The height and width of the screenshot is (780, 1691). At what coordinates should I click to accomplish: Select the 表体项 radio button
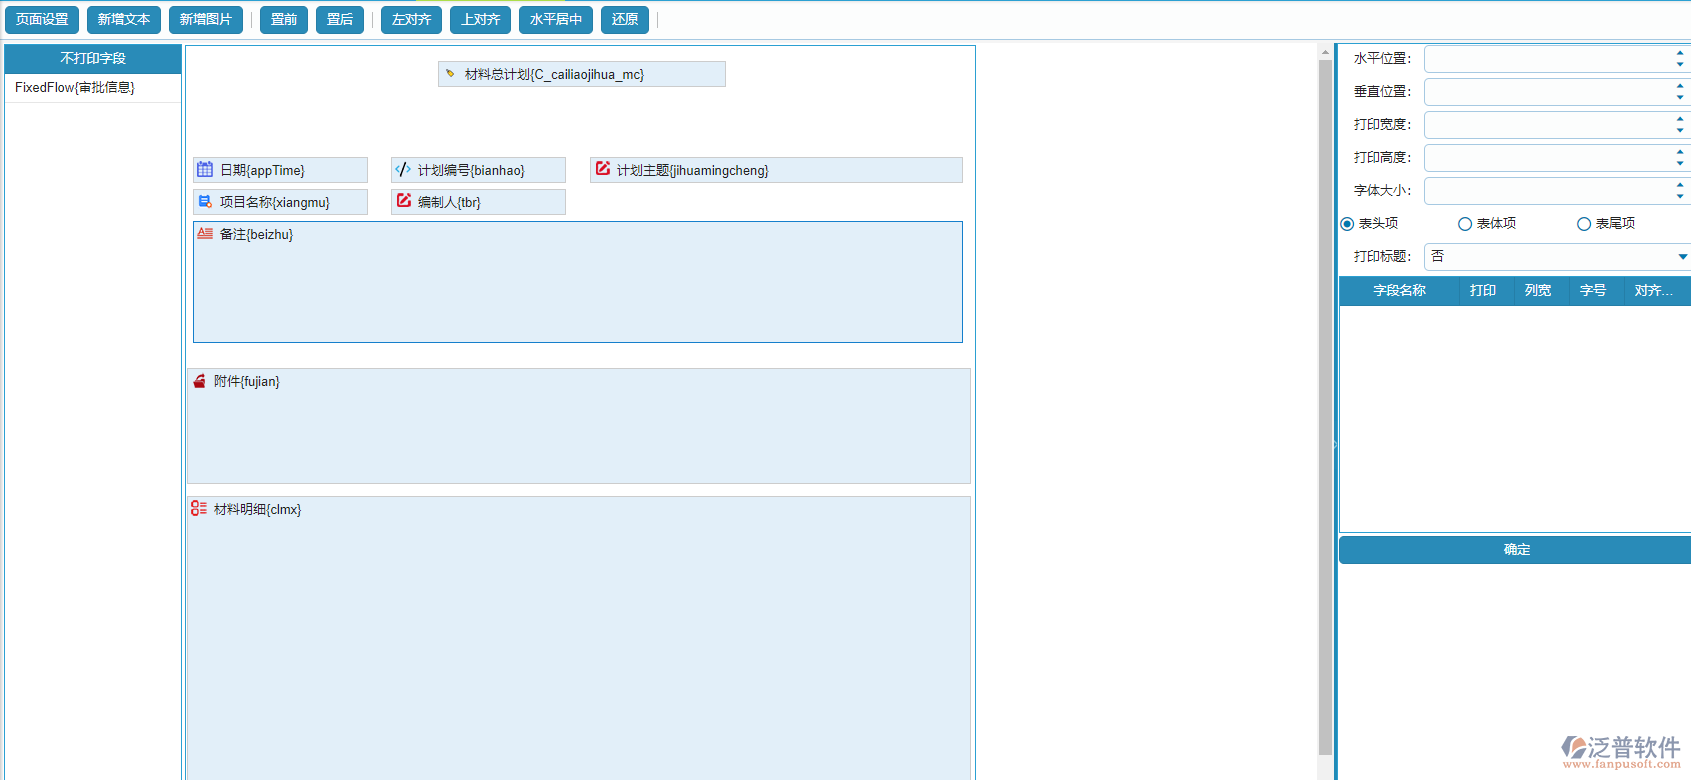1465,224
